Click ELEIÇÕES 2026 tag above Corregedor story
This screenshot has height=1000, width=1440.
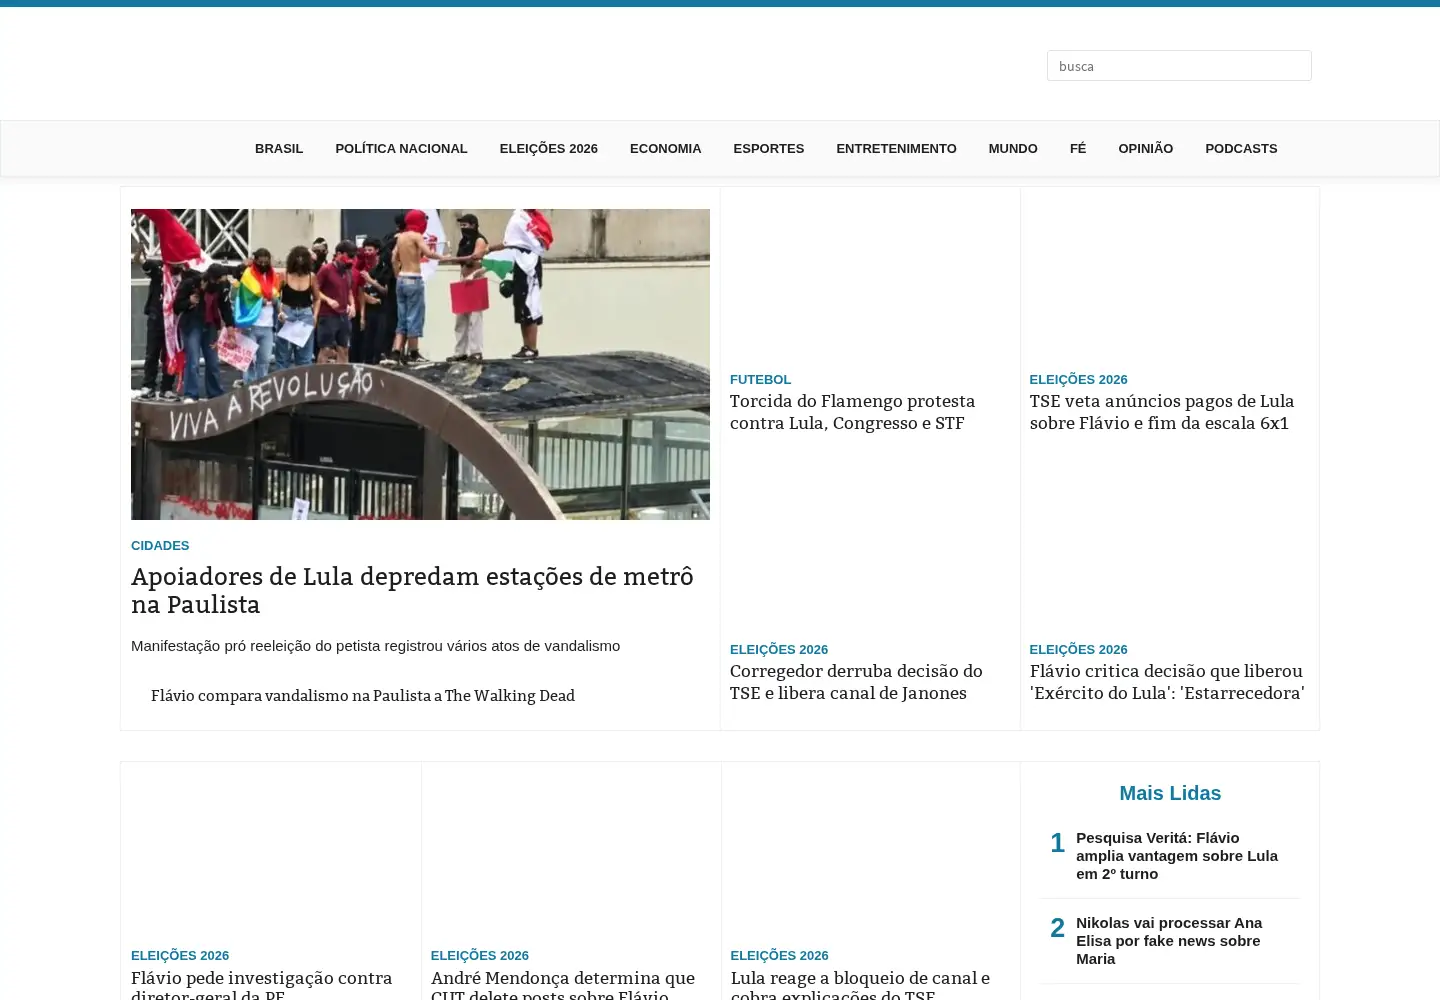[x=779, y=649]
